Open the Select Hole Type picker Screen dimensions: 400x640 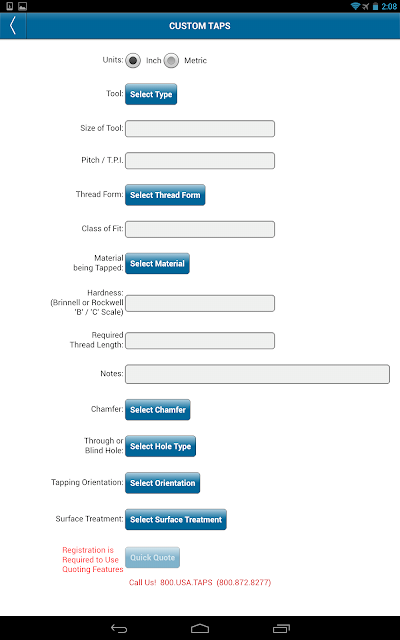click(160, 446)
